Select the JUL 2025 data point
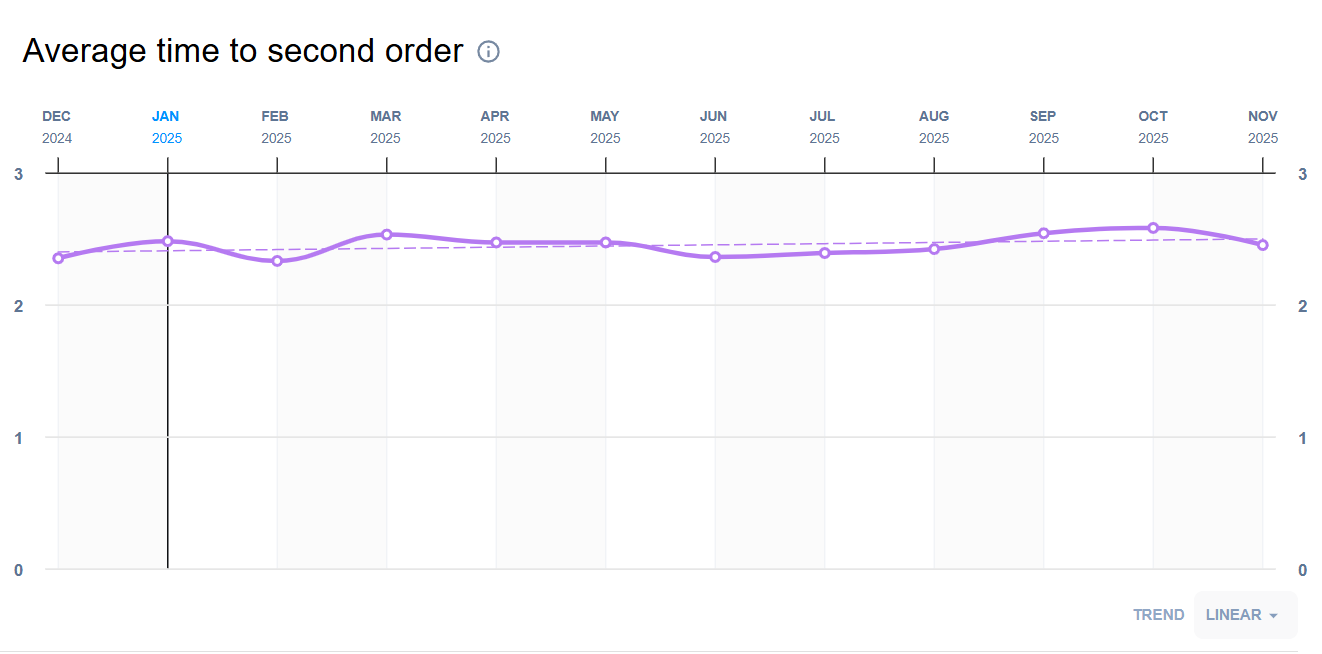This screenshot has height=654, width=1322. click(825, 253)
